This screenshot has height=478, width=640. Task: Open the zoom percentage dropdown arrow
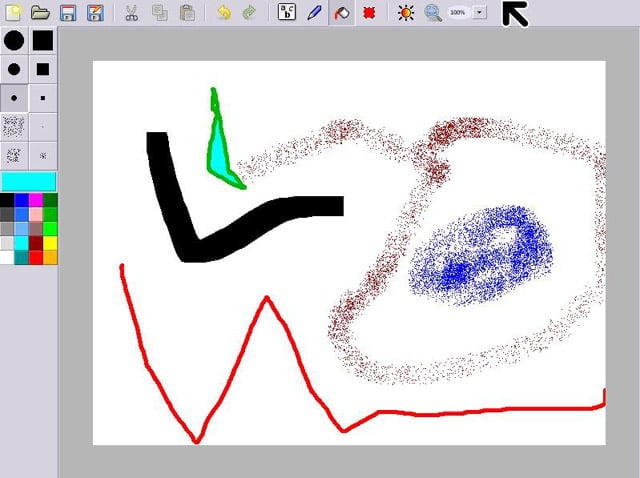tap(480, 13)
